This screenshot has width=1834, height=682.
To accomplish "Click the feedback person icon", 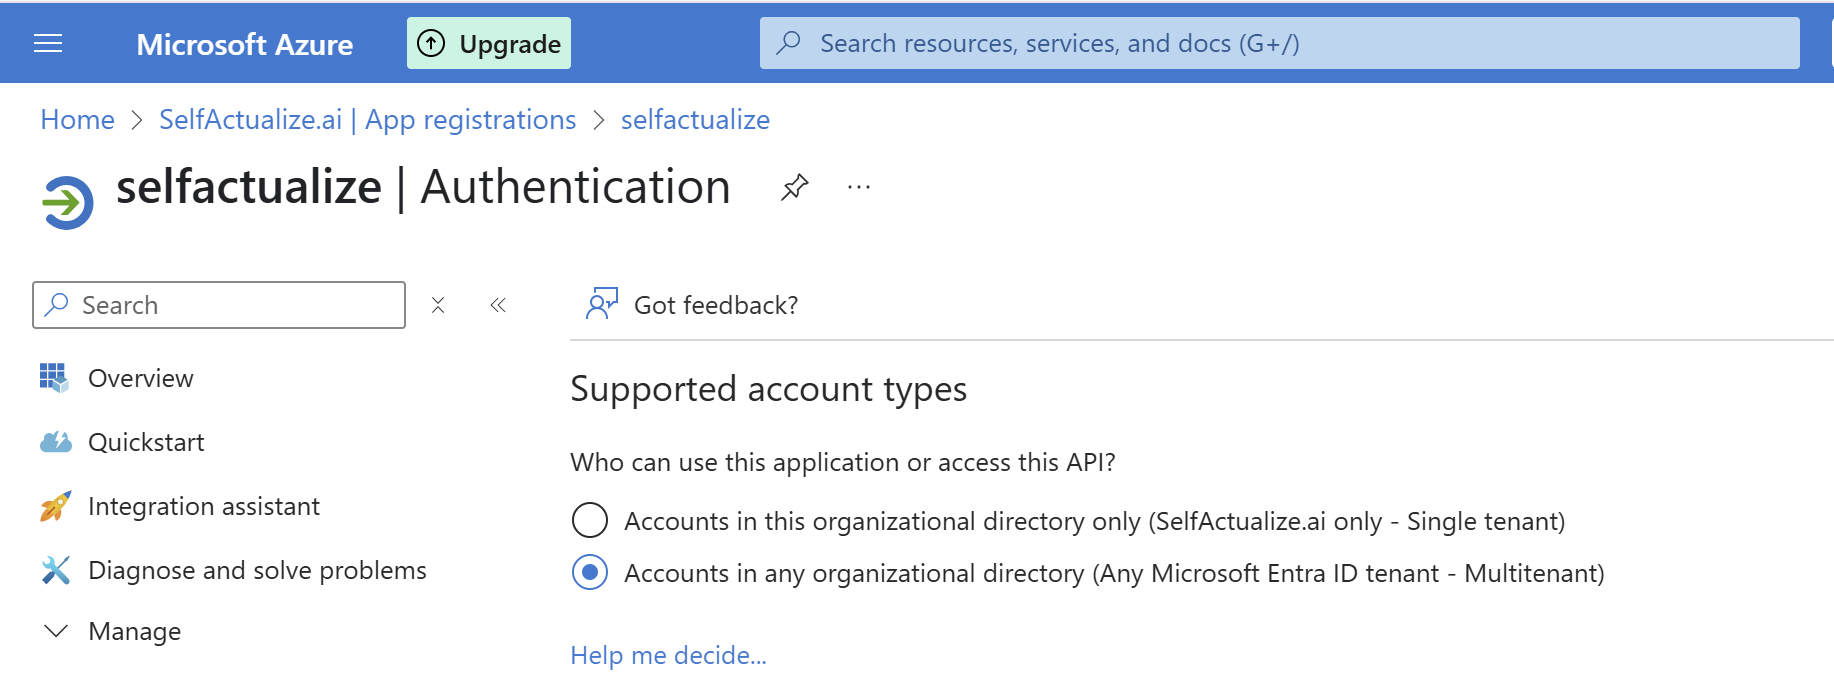I will click(602, 304).
